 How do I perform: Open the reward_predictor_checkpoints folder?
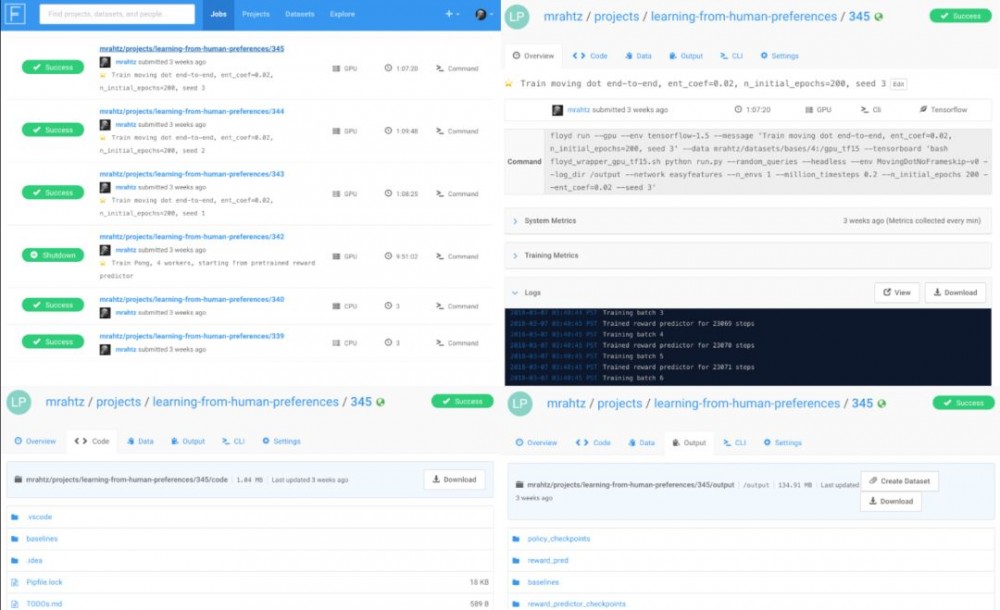pos(577,604)
